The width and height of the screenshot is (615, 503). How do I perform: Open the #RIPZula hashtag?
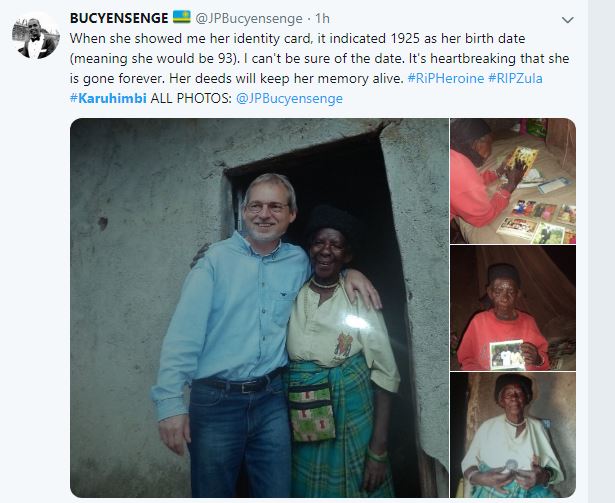click(x=515, y=78)
